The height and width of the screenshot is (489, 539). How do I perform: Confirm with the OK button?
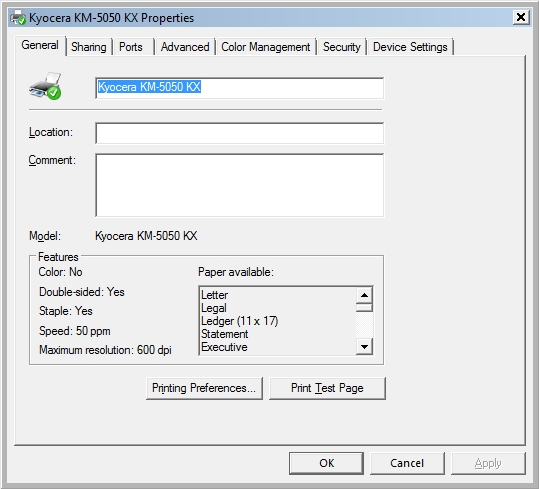pyautogui.click(x=326, y=463)
